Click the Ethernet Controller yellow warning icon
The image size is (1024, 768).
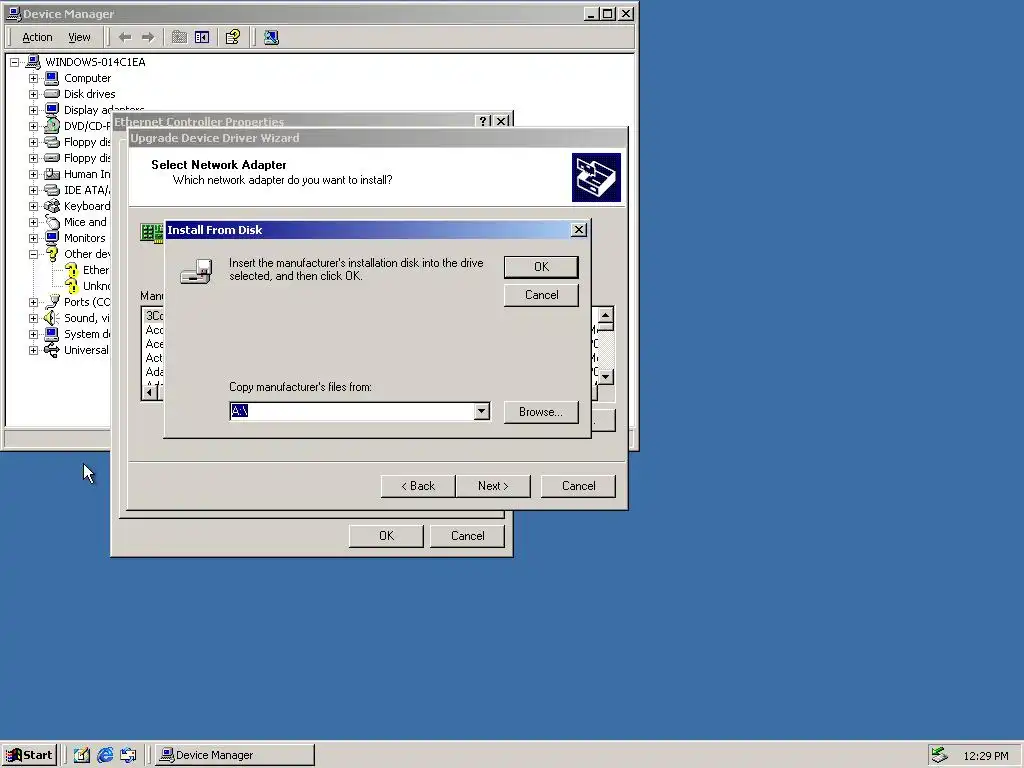pyautogui.click(x=71, y=270)
